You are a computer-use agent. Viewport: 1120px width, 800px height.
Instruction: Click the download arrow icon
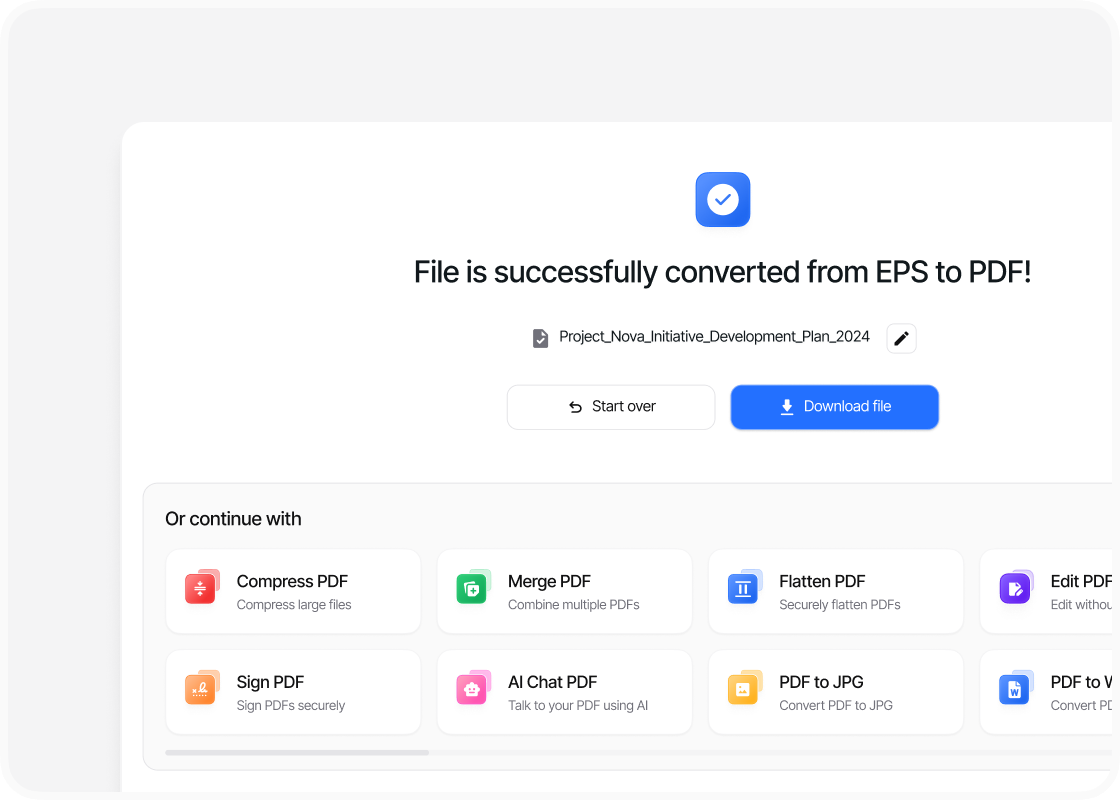click(x=786, y=406)
